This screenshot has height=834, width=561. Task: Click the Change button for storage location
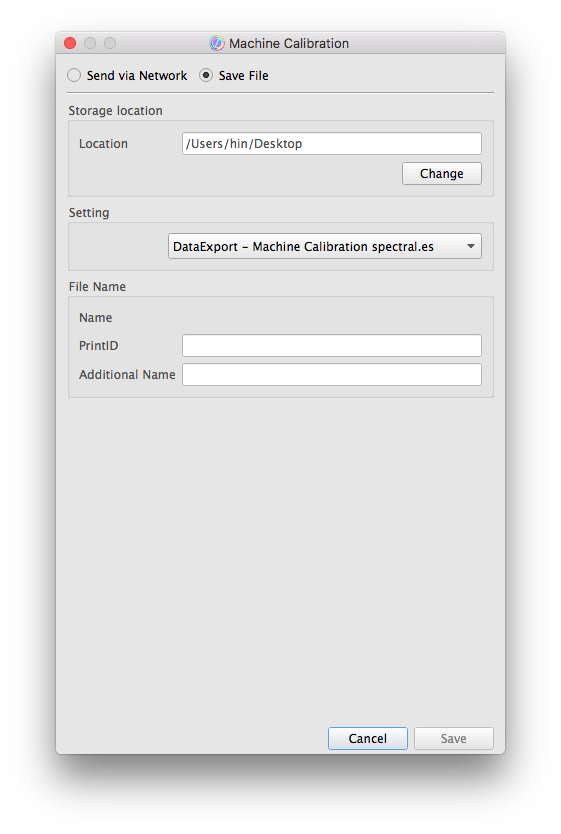click(x=442, y=174)
